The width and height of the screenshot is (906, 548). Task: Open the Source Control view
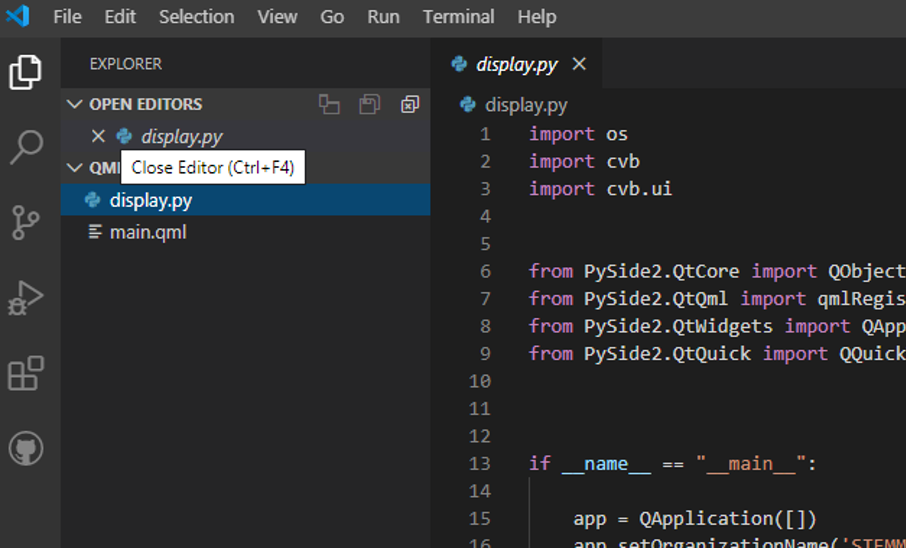pyautogui.click(x=26, y=222)
